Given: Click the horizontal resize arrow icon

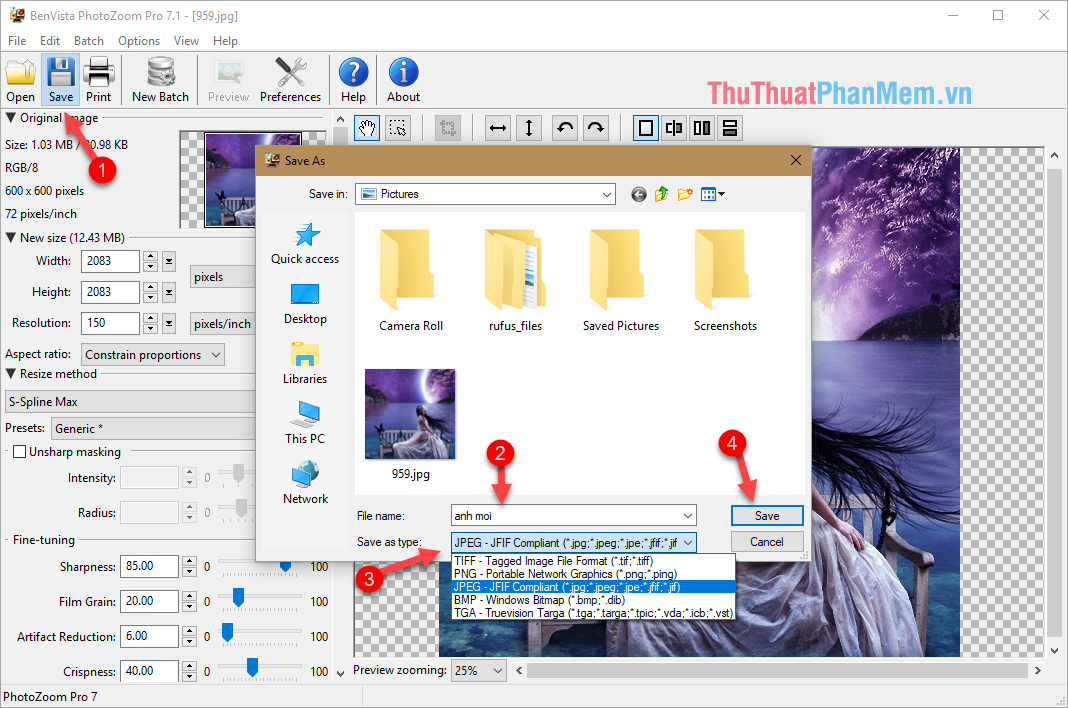Looking at the screenshot, I should pyautogui.click(x=497, y=128).
